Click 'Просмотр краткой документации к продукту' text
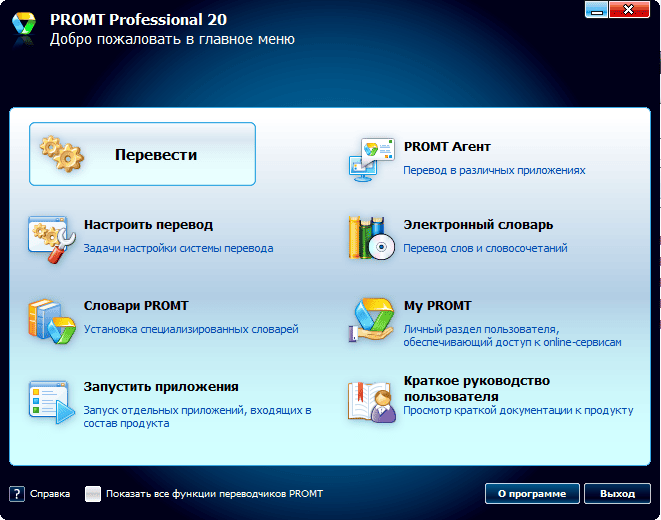 click(x=518, y=410)
